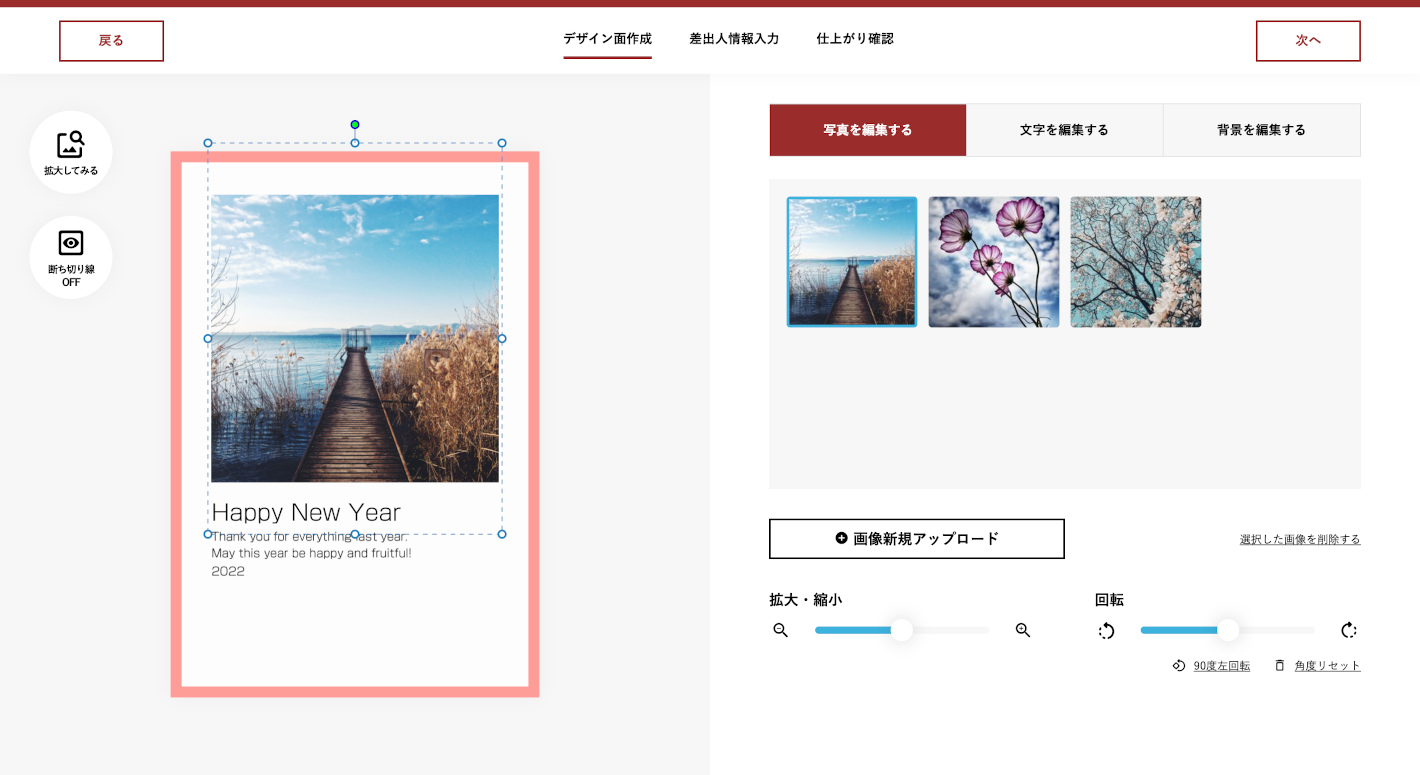1420x775 pixels.
Task: Switch to the 文字を編集する tab
Action: [x=1063, y=130]
